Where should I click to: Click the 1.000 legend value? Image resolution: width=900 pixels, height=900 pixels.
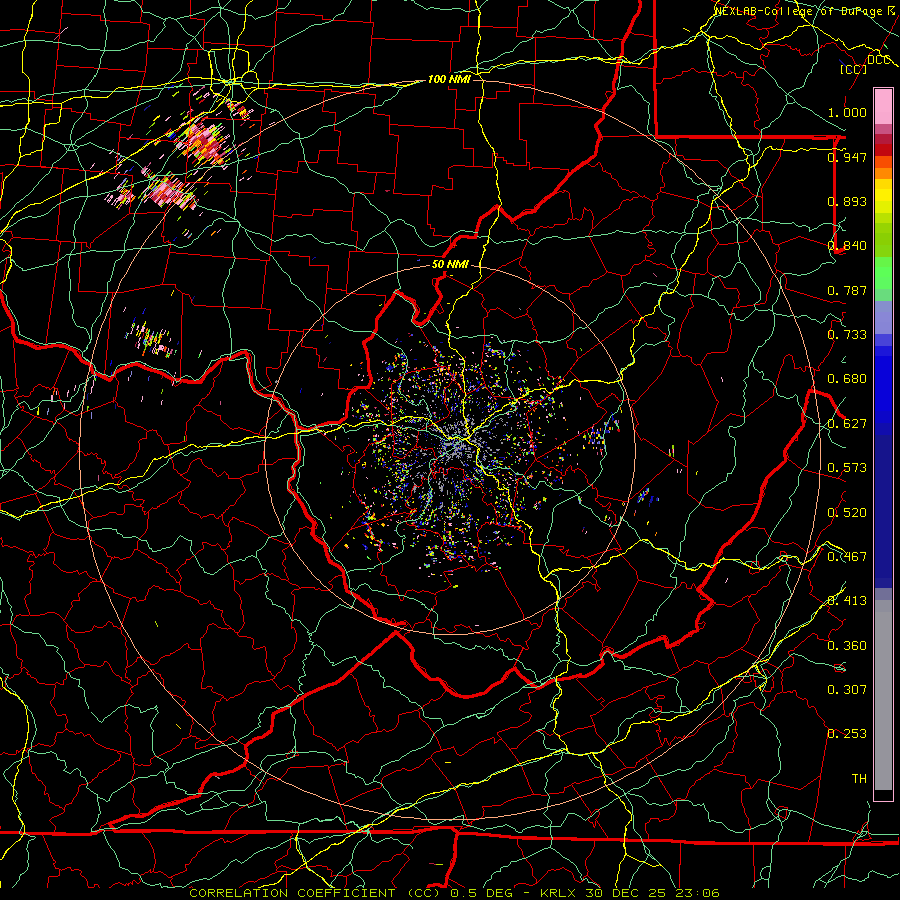point(847,112)
